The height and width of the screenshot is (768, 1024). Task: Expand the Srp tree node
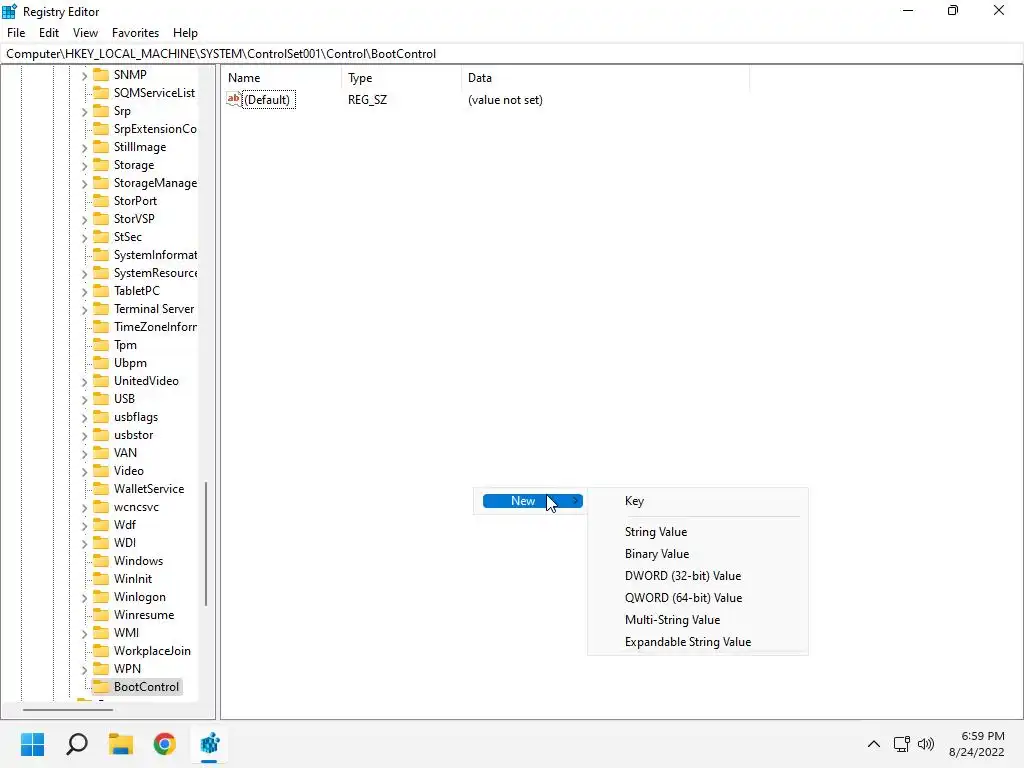tap(84, 112)
